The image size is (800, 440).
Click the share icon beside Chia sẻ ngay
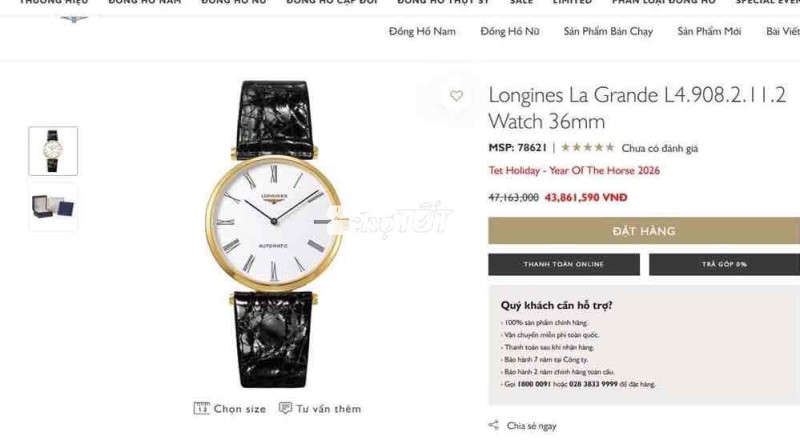(493, 425)
